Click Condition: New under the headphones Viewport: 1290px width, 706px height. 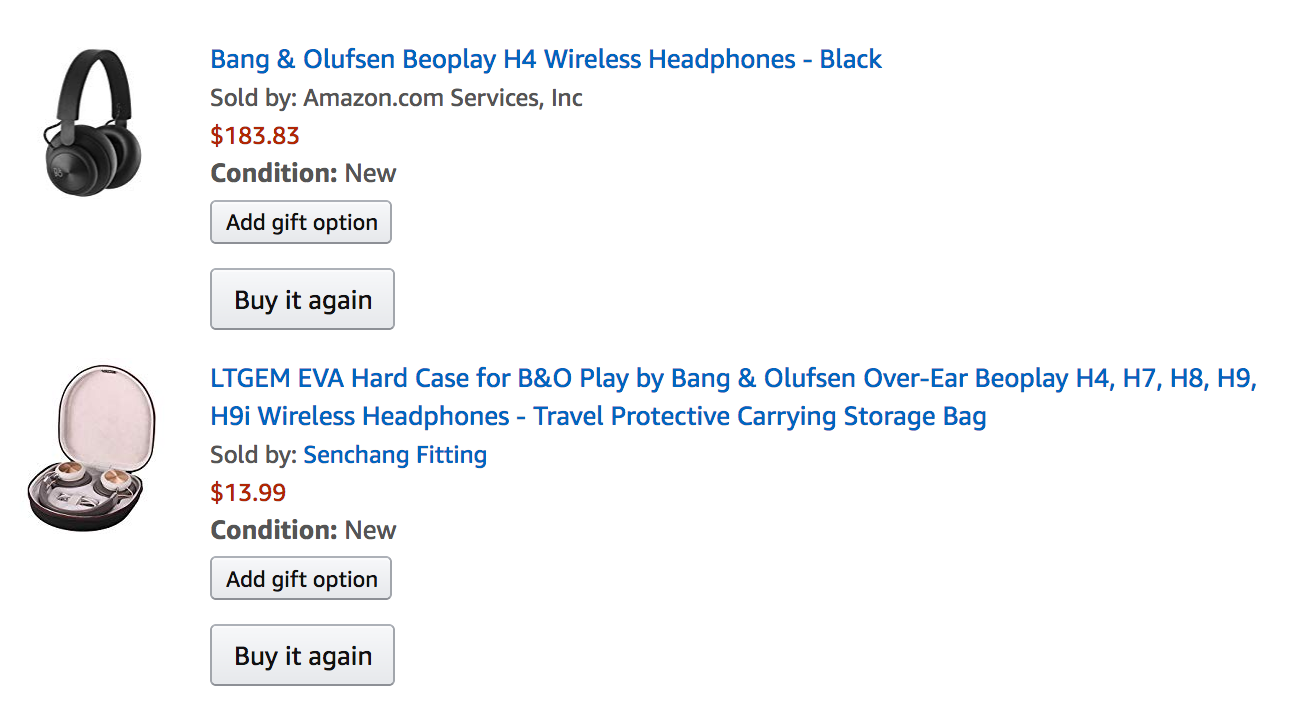[303, 173]
